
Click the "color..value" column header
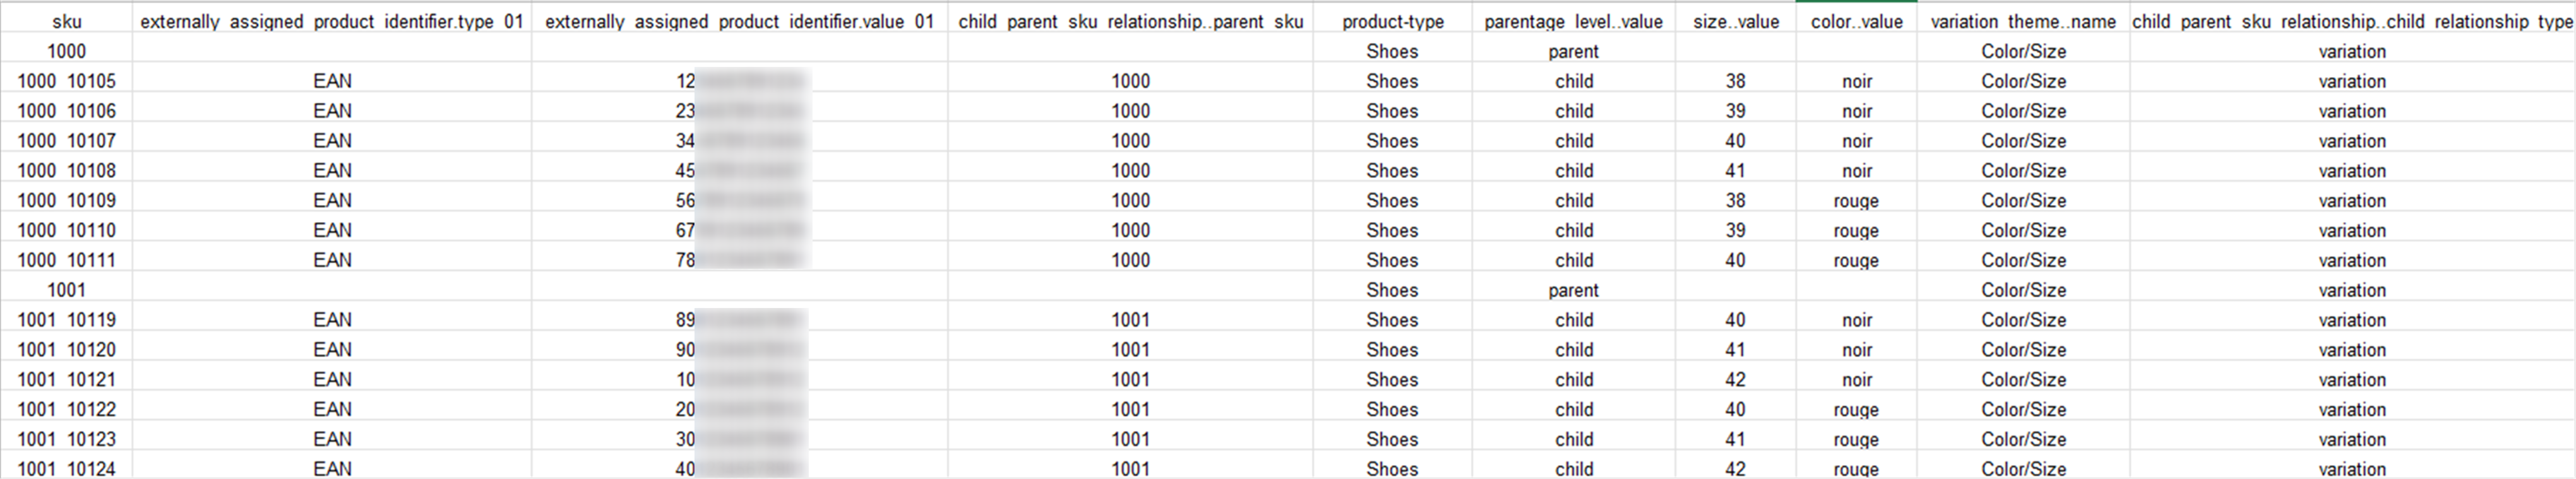[x=1856, y=21]
